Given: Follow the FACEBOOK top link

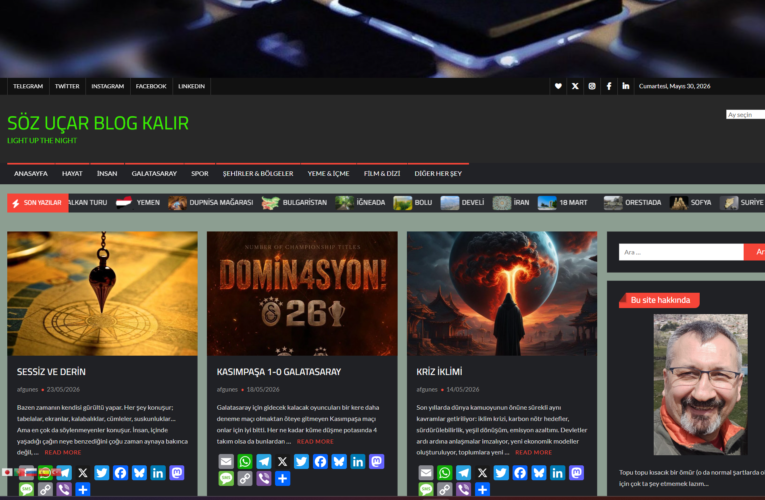Looking at the screenshot, I should click(x=151, y=86).
